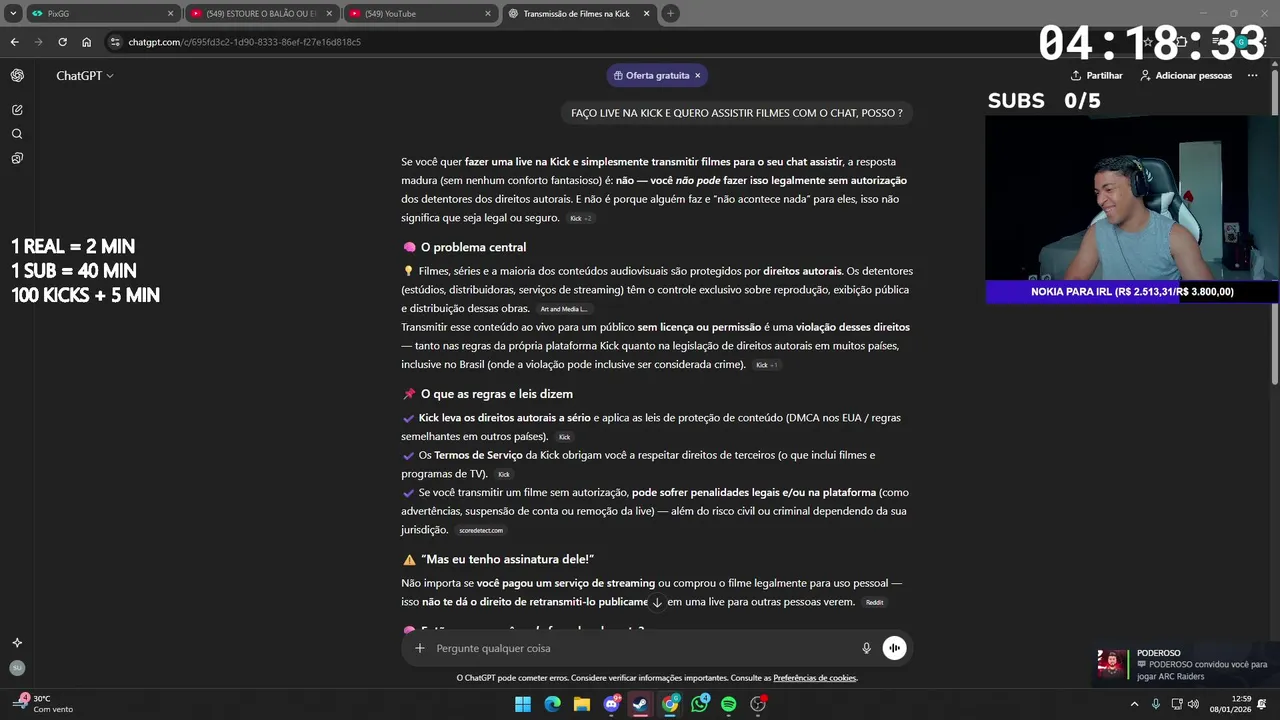Close the Transmissão de Filmes na Kick tab
The height and width of the screenshot is (720, 1280).
coord(646,14)
